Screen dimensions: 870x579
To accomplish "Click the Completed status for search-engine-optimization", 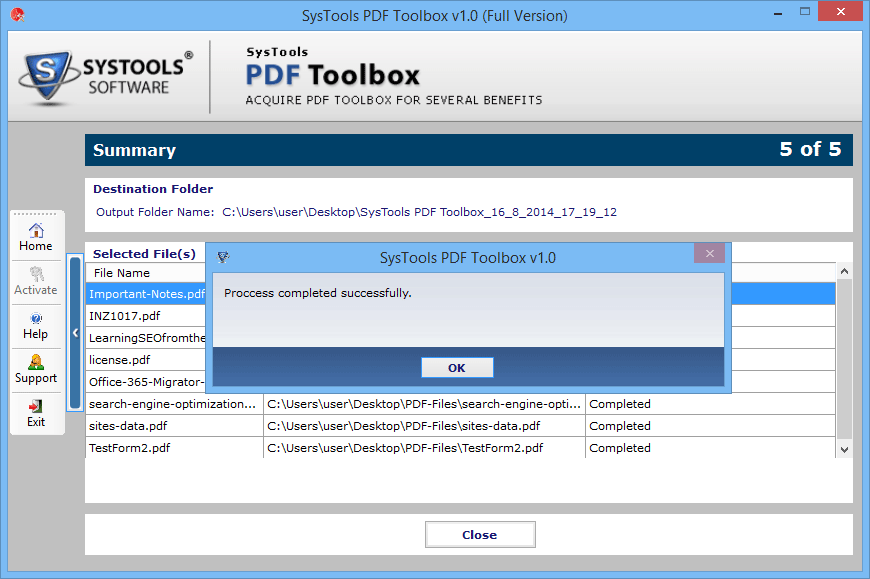I will [x=620, y=404].
